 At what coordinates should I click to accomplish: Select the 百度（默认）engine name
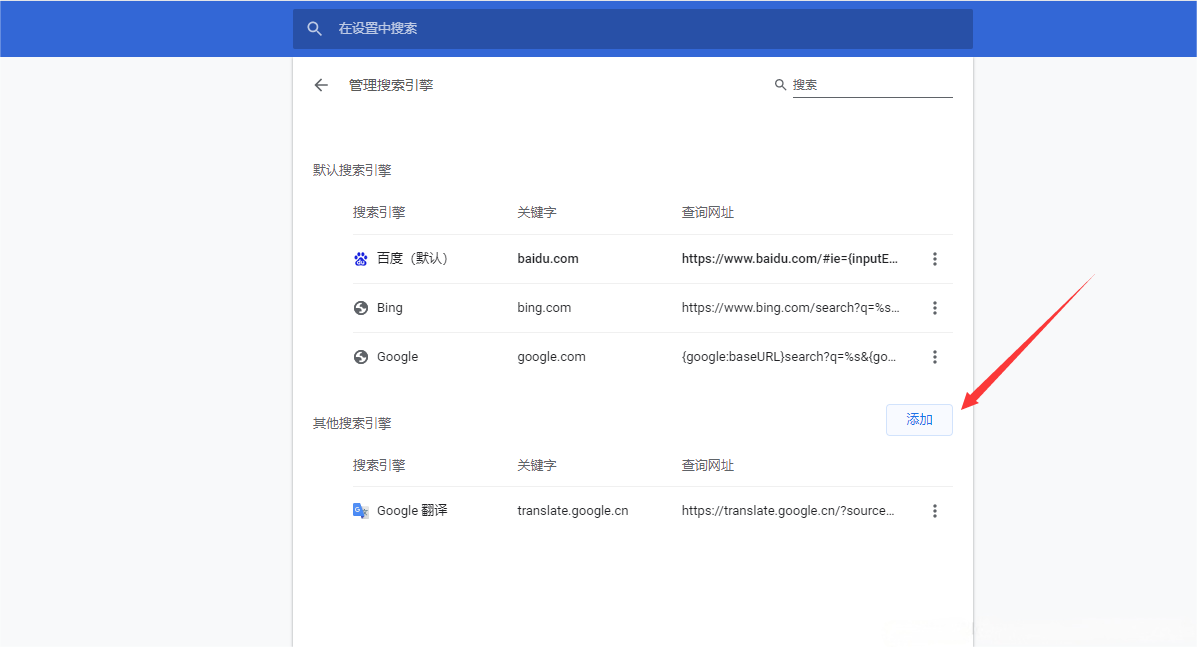pos(412,259)
